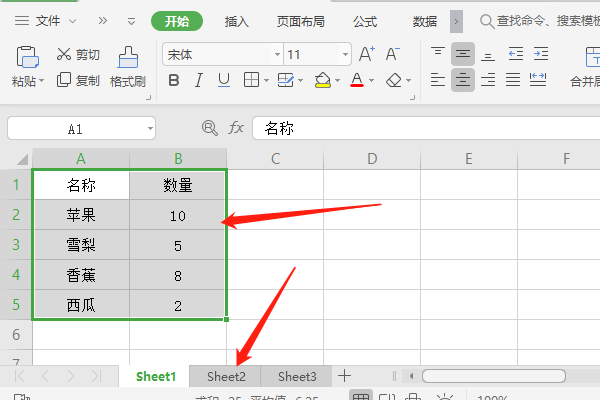Select cell with value 8
600x400 pixels.
[x=178, y=275]
